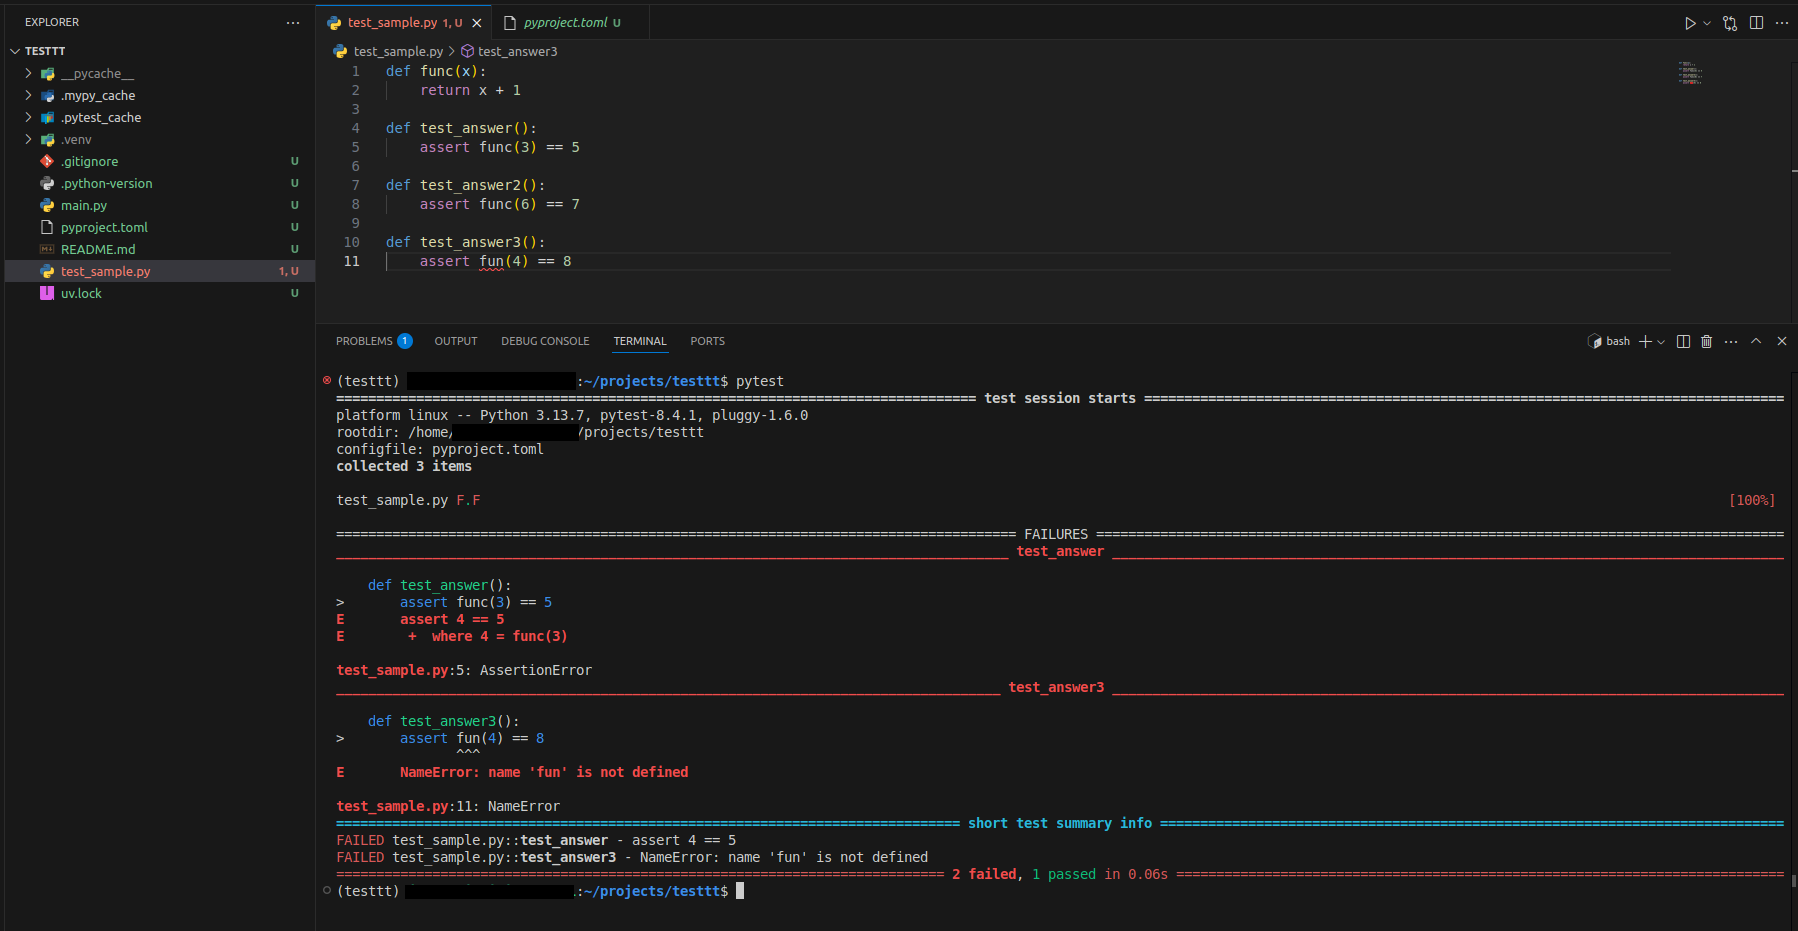Click test_sample.py:5 link in terminal
Image resolution: width=1798 pixels, height=931 pixels.
tap(402, 670)
